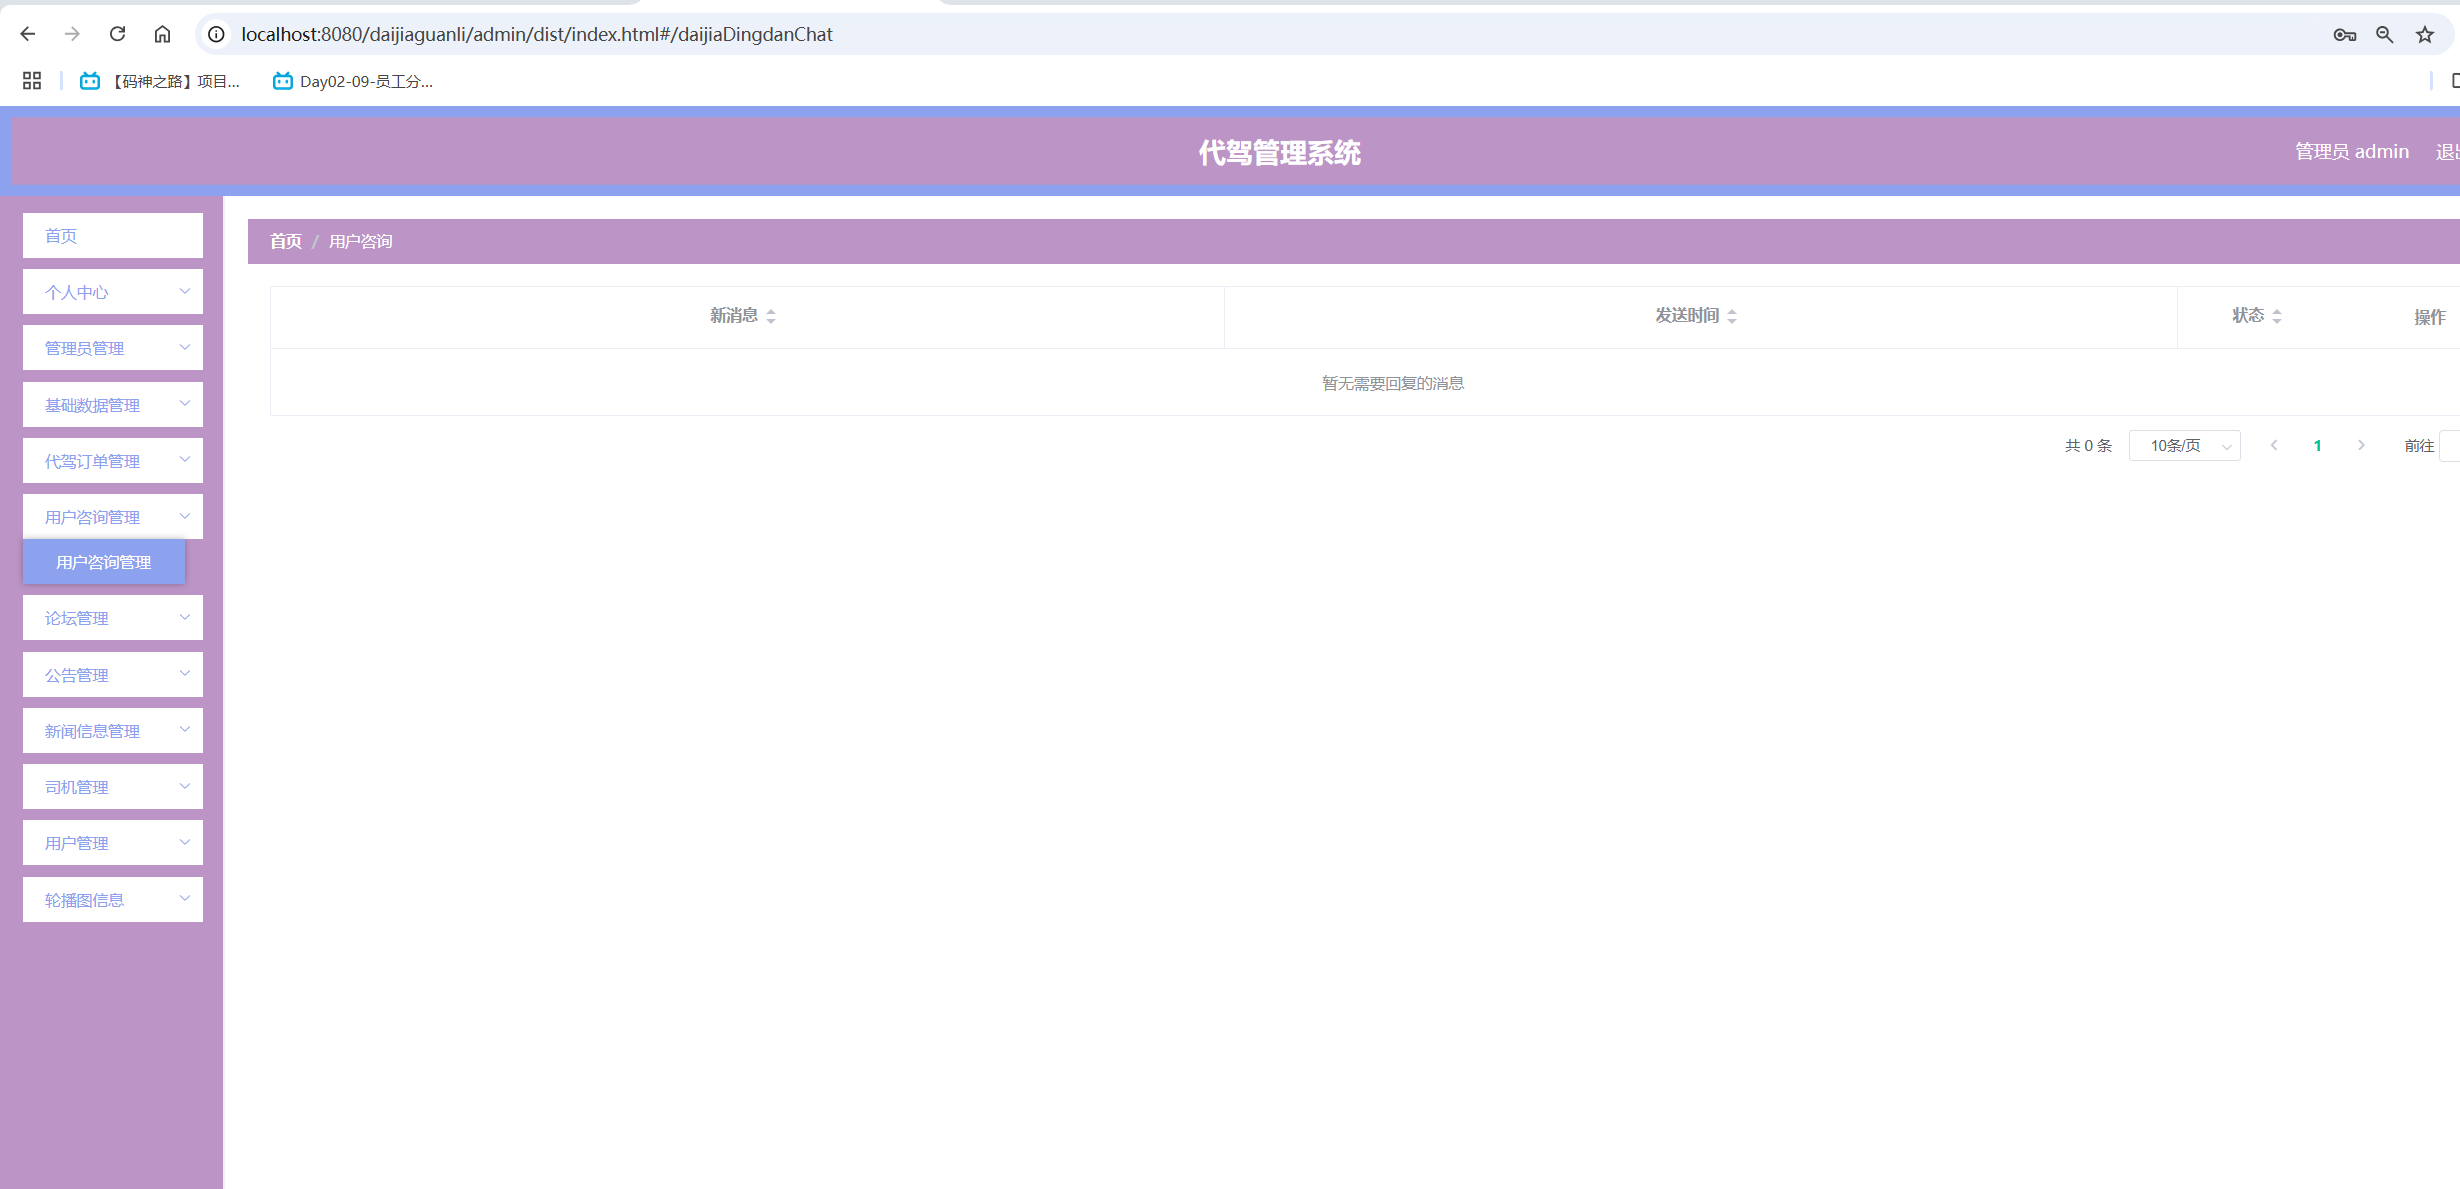The height and width of the screenshot is (1189, 2460).
Task: Expand the 个人中心 sidebar menu
Action: point(113,292)
